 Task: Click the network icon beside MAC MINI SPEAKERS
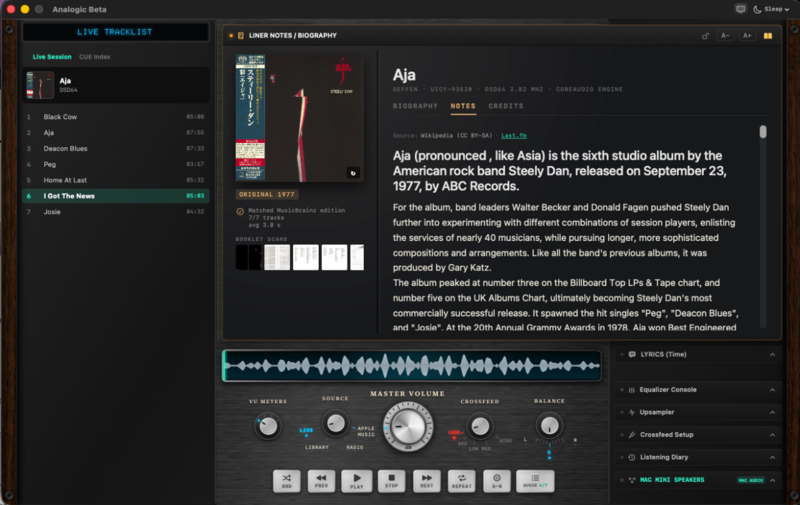pos(632,480)
